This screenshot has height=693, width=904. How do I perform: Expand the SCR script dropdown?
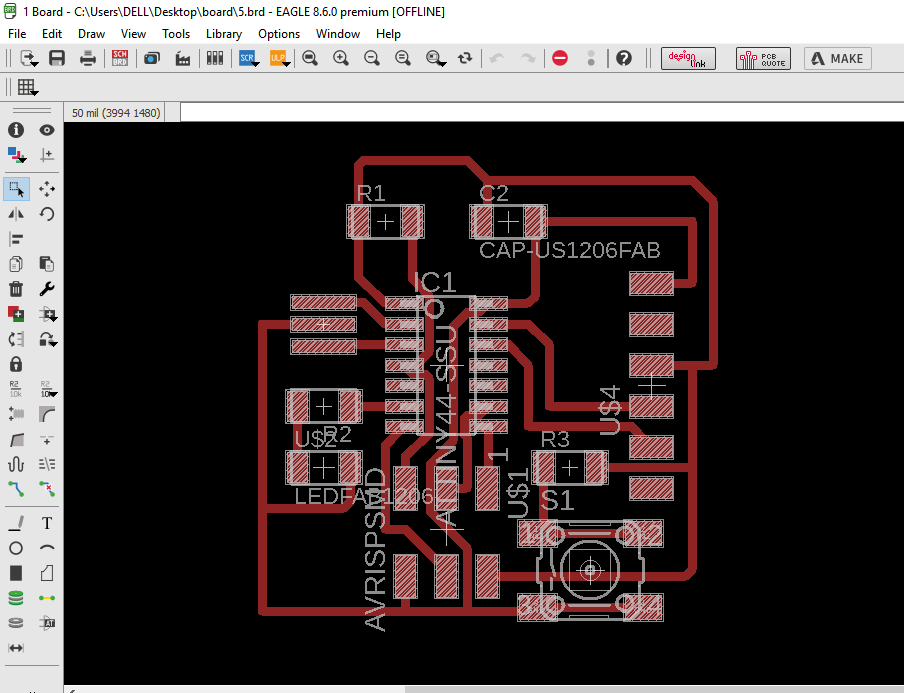pos(256,63)
